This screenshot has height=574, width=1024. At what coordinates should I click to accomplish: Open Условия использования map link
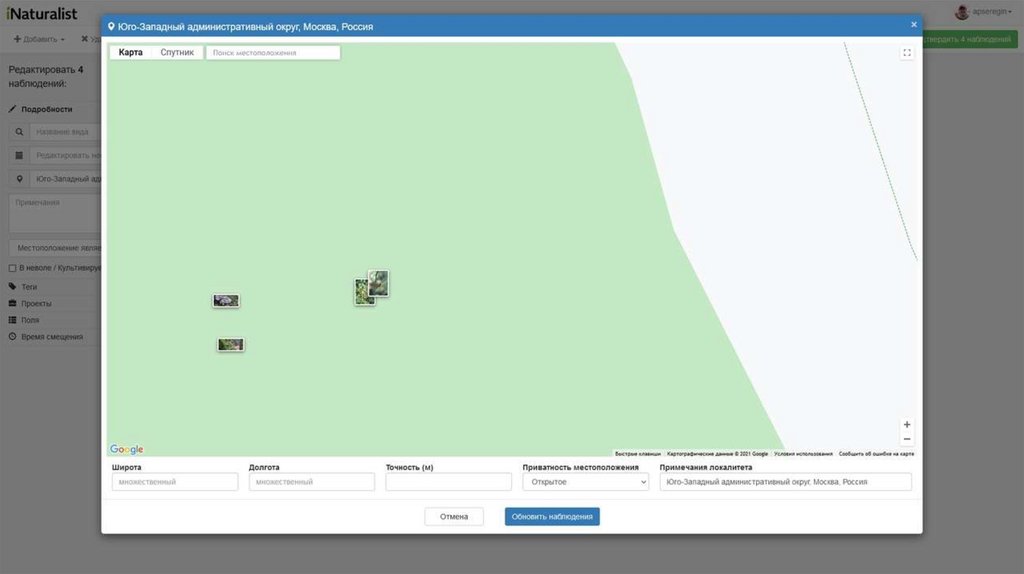(803, 454)
